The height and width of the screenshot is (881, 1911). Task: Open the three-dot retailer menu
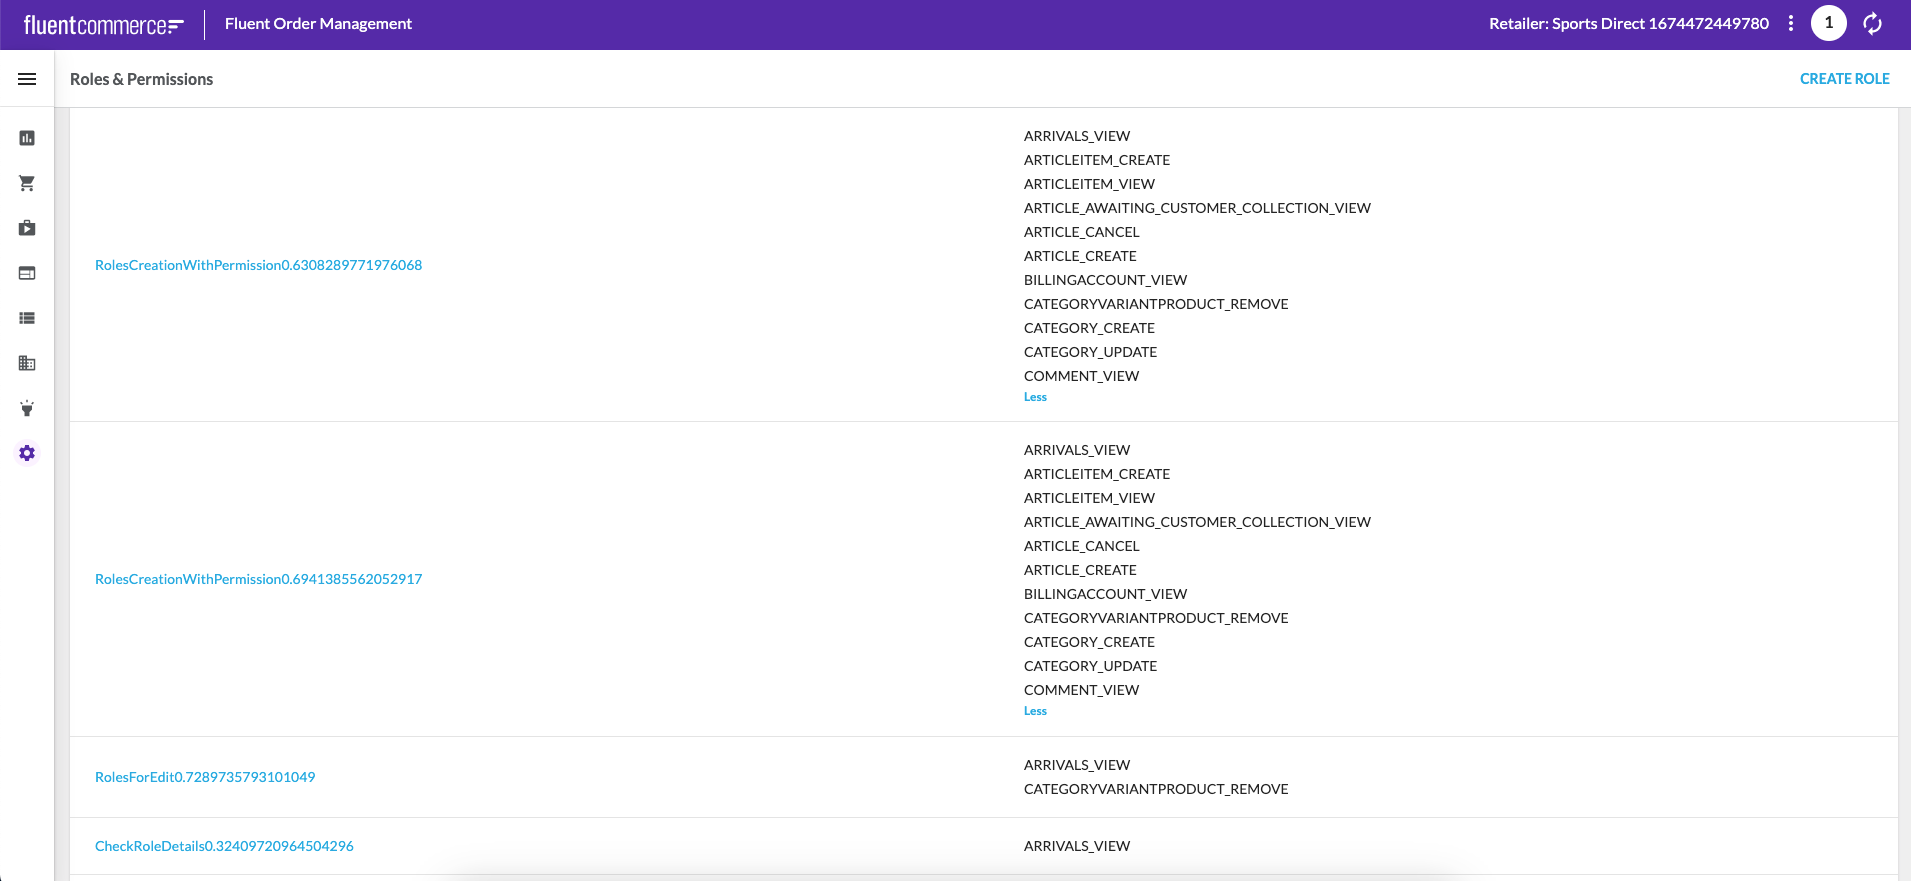click(x=1790, y=23)
